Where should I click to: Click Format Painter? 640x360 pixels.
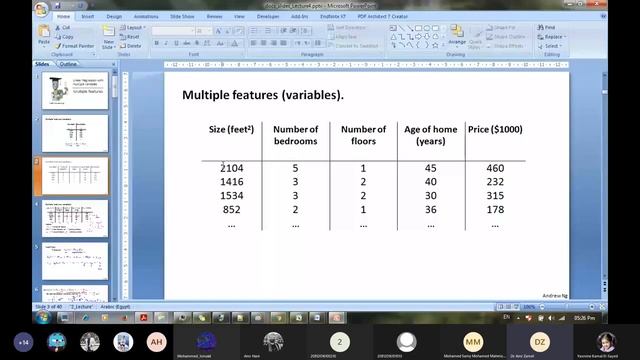point(74,46)
